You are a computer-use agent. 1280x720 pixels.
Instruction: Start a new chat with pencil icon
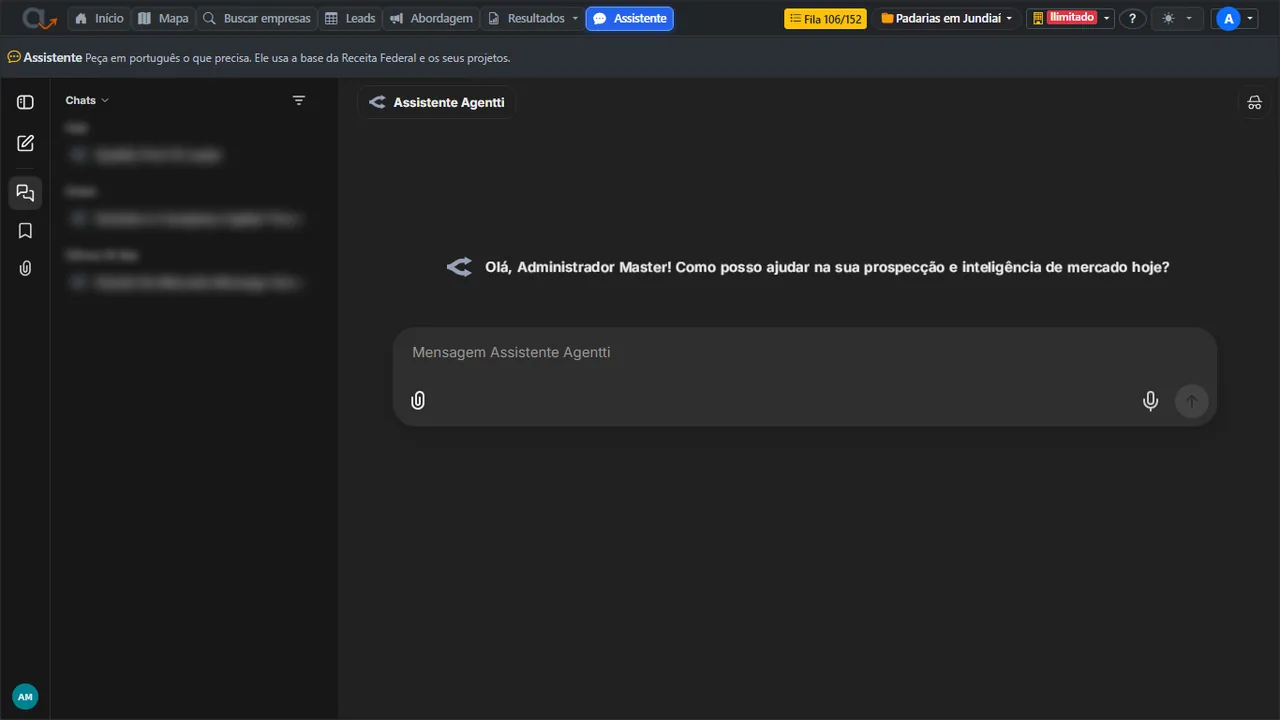[x=26, y=143]
